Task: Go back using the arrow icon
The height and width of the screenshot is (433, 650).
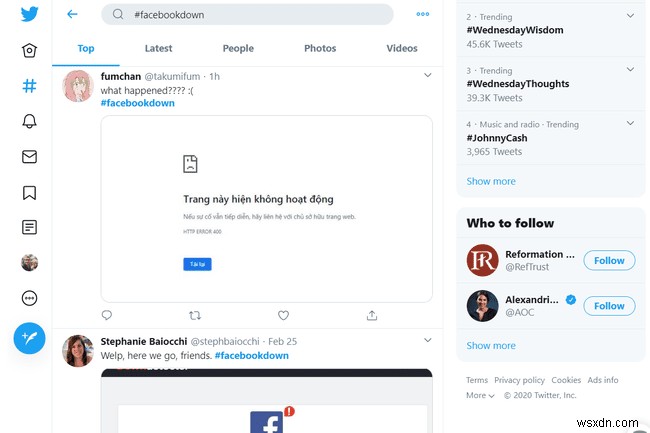Action: tap(72, 14)
